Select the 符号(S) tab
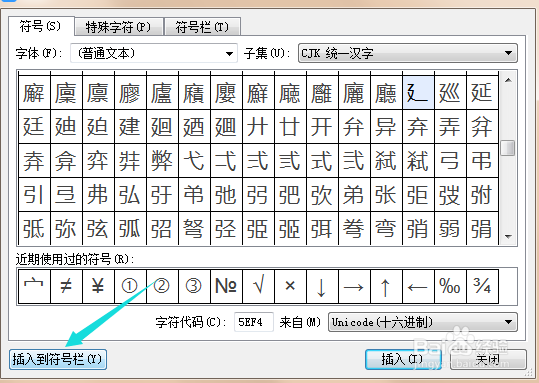 point(41,26)
